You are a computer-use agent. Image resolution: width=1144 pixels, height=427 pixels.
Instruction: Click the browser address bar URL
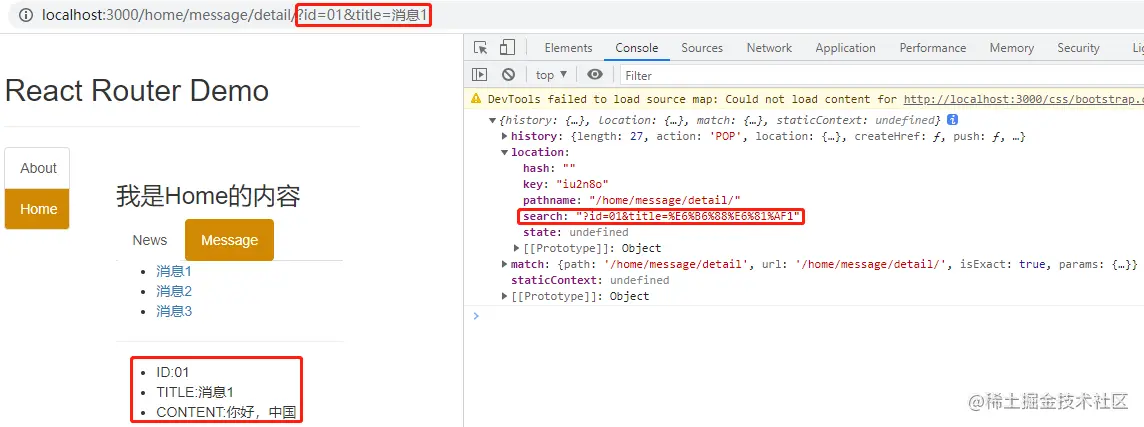coord(236,15)
